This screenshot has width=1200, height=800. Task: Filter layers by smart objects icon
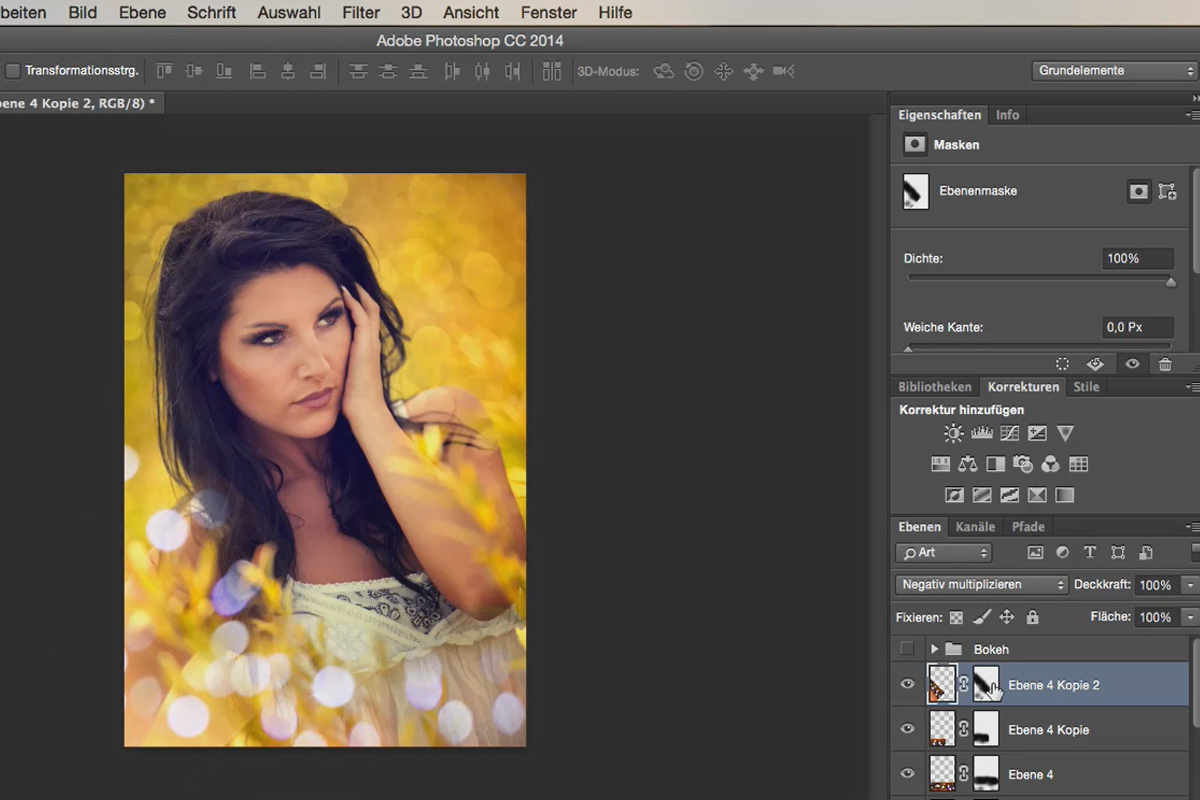[1146, 552]
